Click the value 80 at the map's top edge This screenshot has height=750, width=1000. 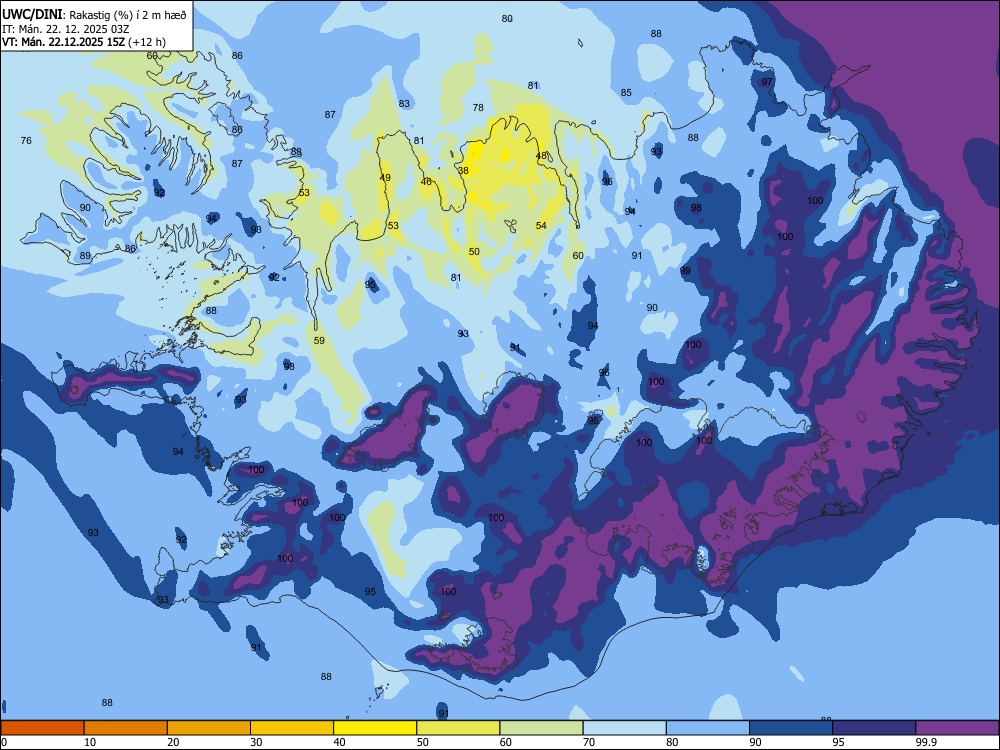tap(507, 18)
